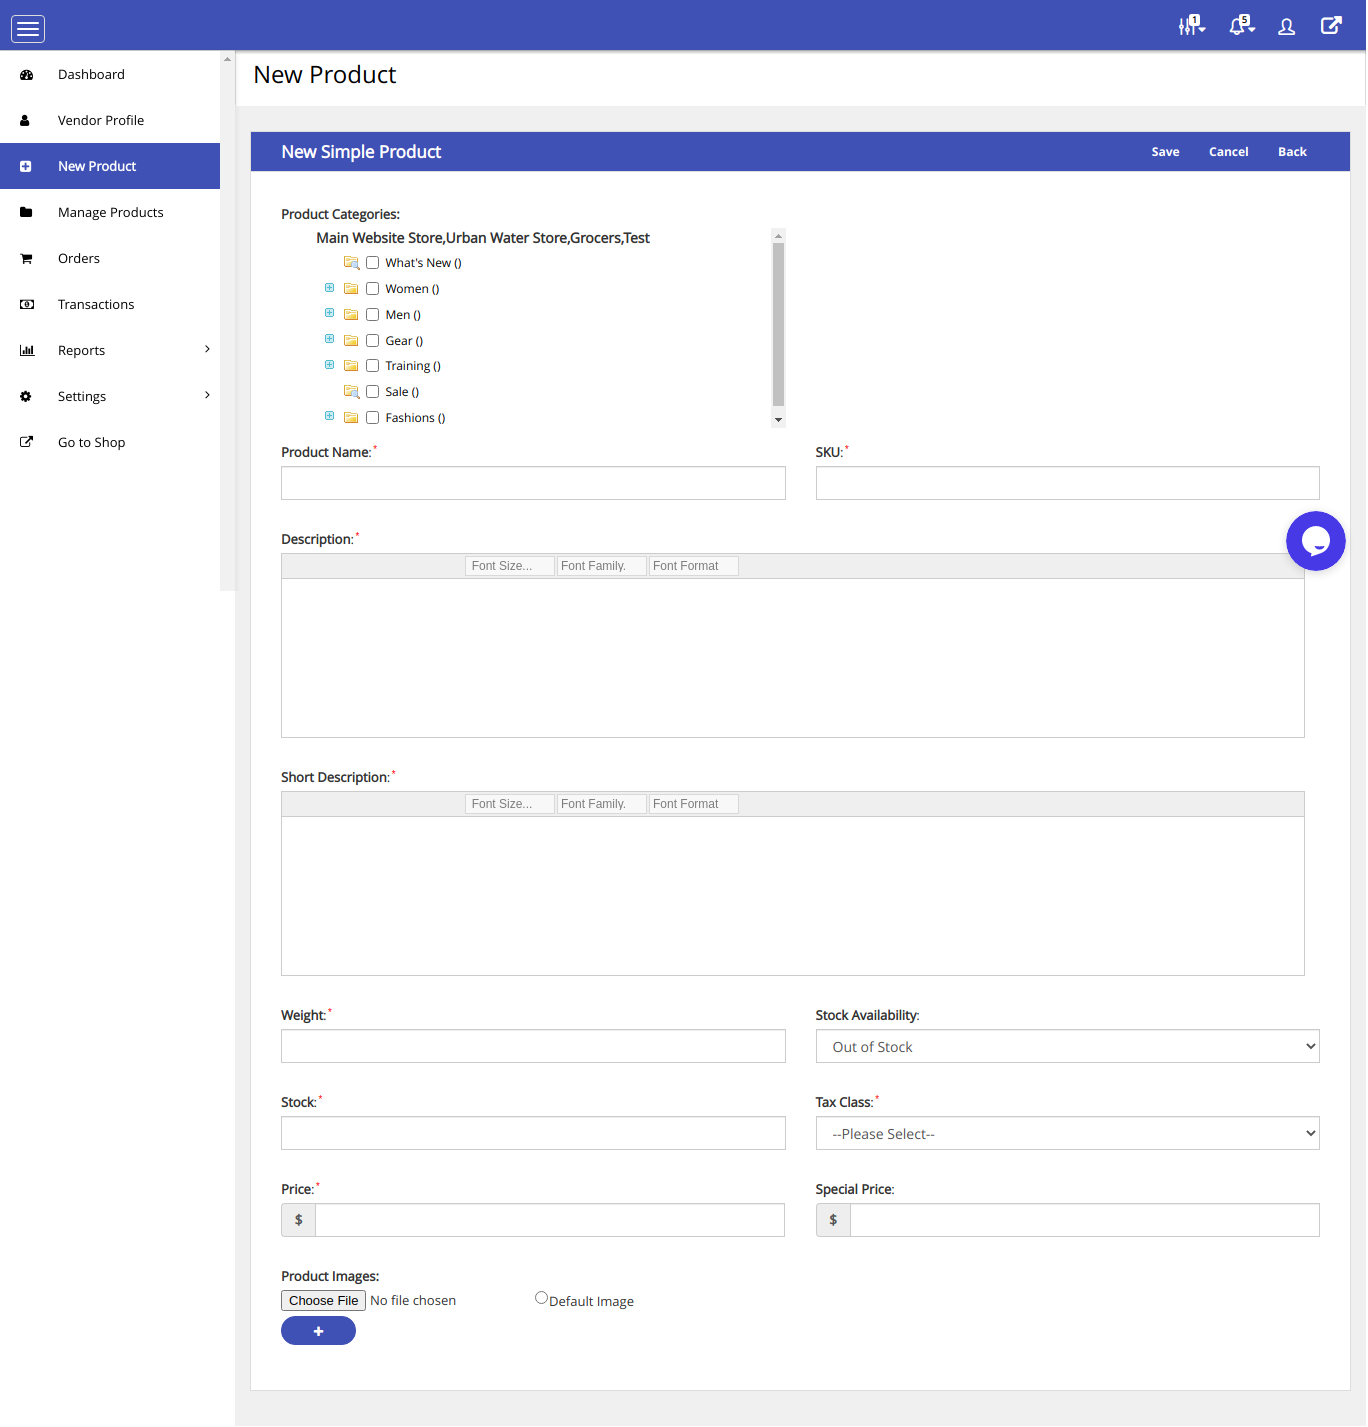
Task: Tick the Sale category checkbox
Action: [x=372, y=392]
